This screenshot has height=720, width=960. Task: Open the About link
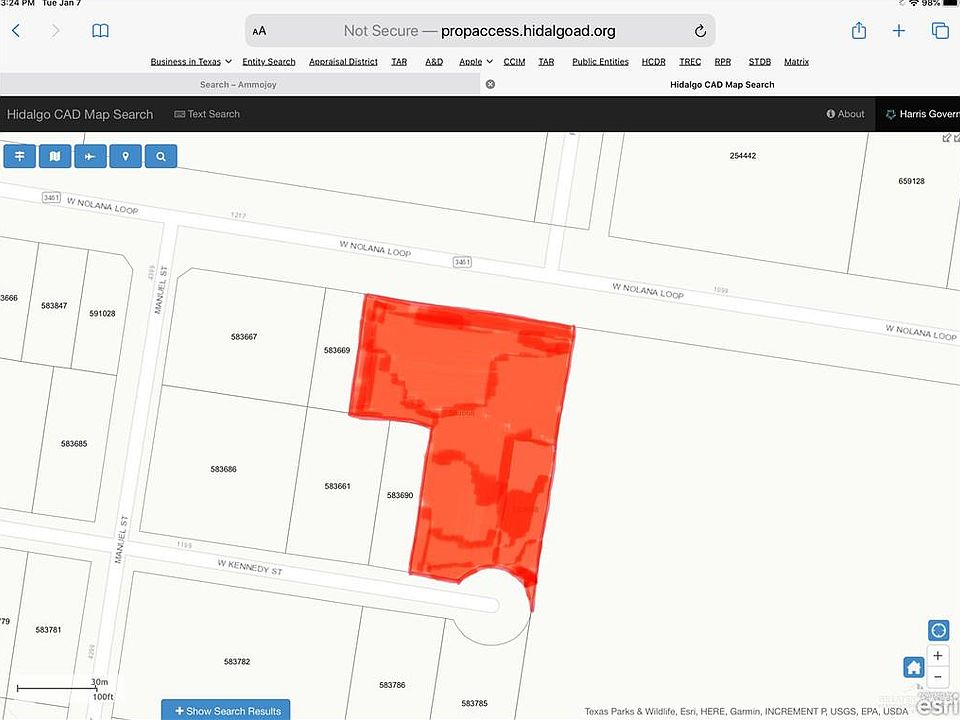[x=845, y=114]
